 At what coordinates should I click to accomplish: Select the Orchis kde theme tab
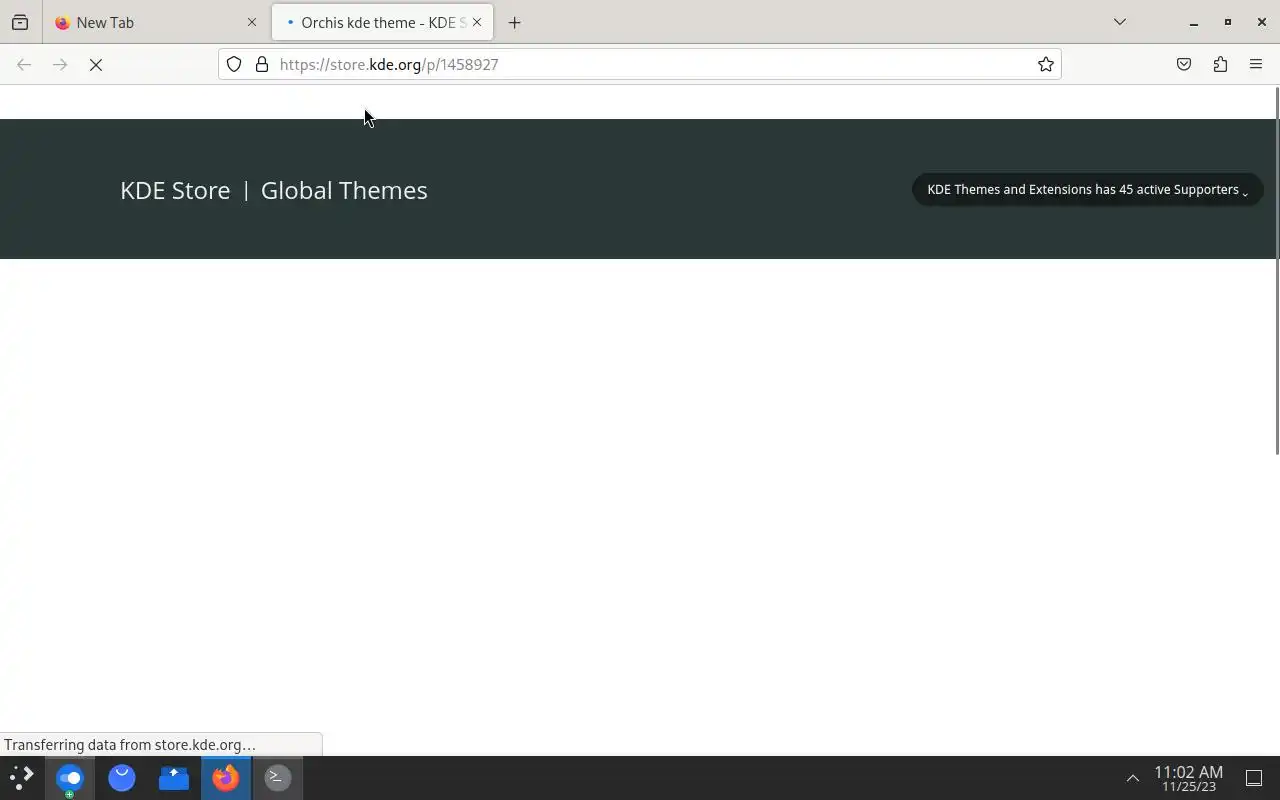click(382, 22)
